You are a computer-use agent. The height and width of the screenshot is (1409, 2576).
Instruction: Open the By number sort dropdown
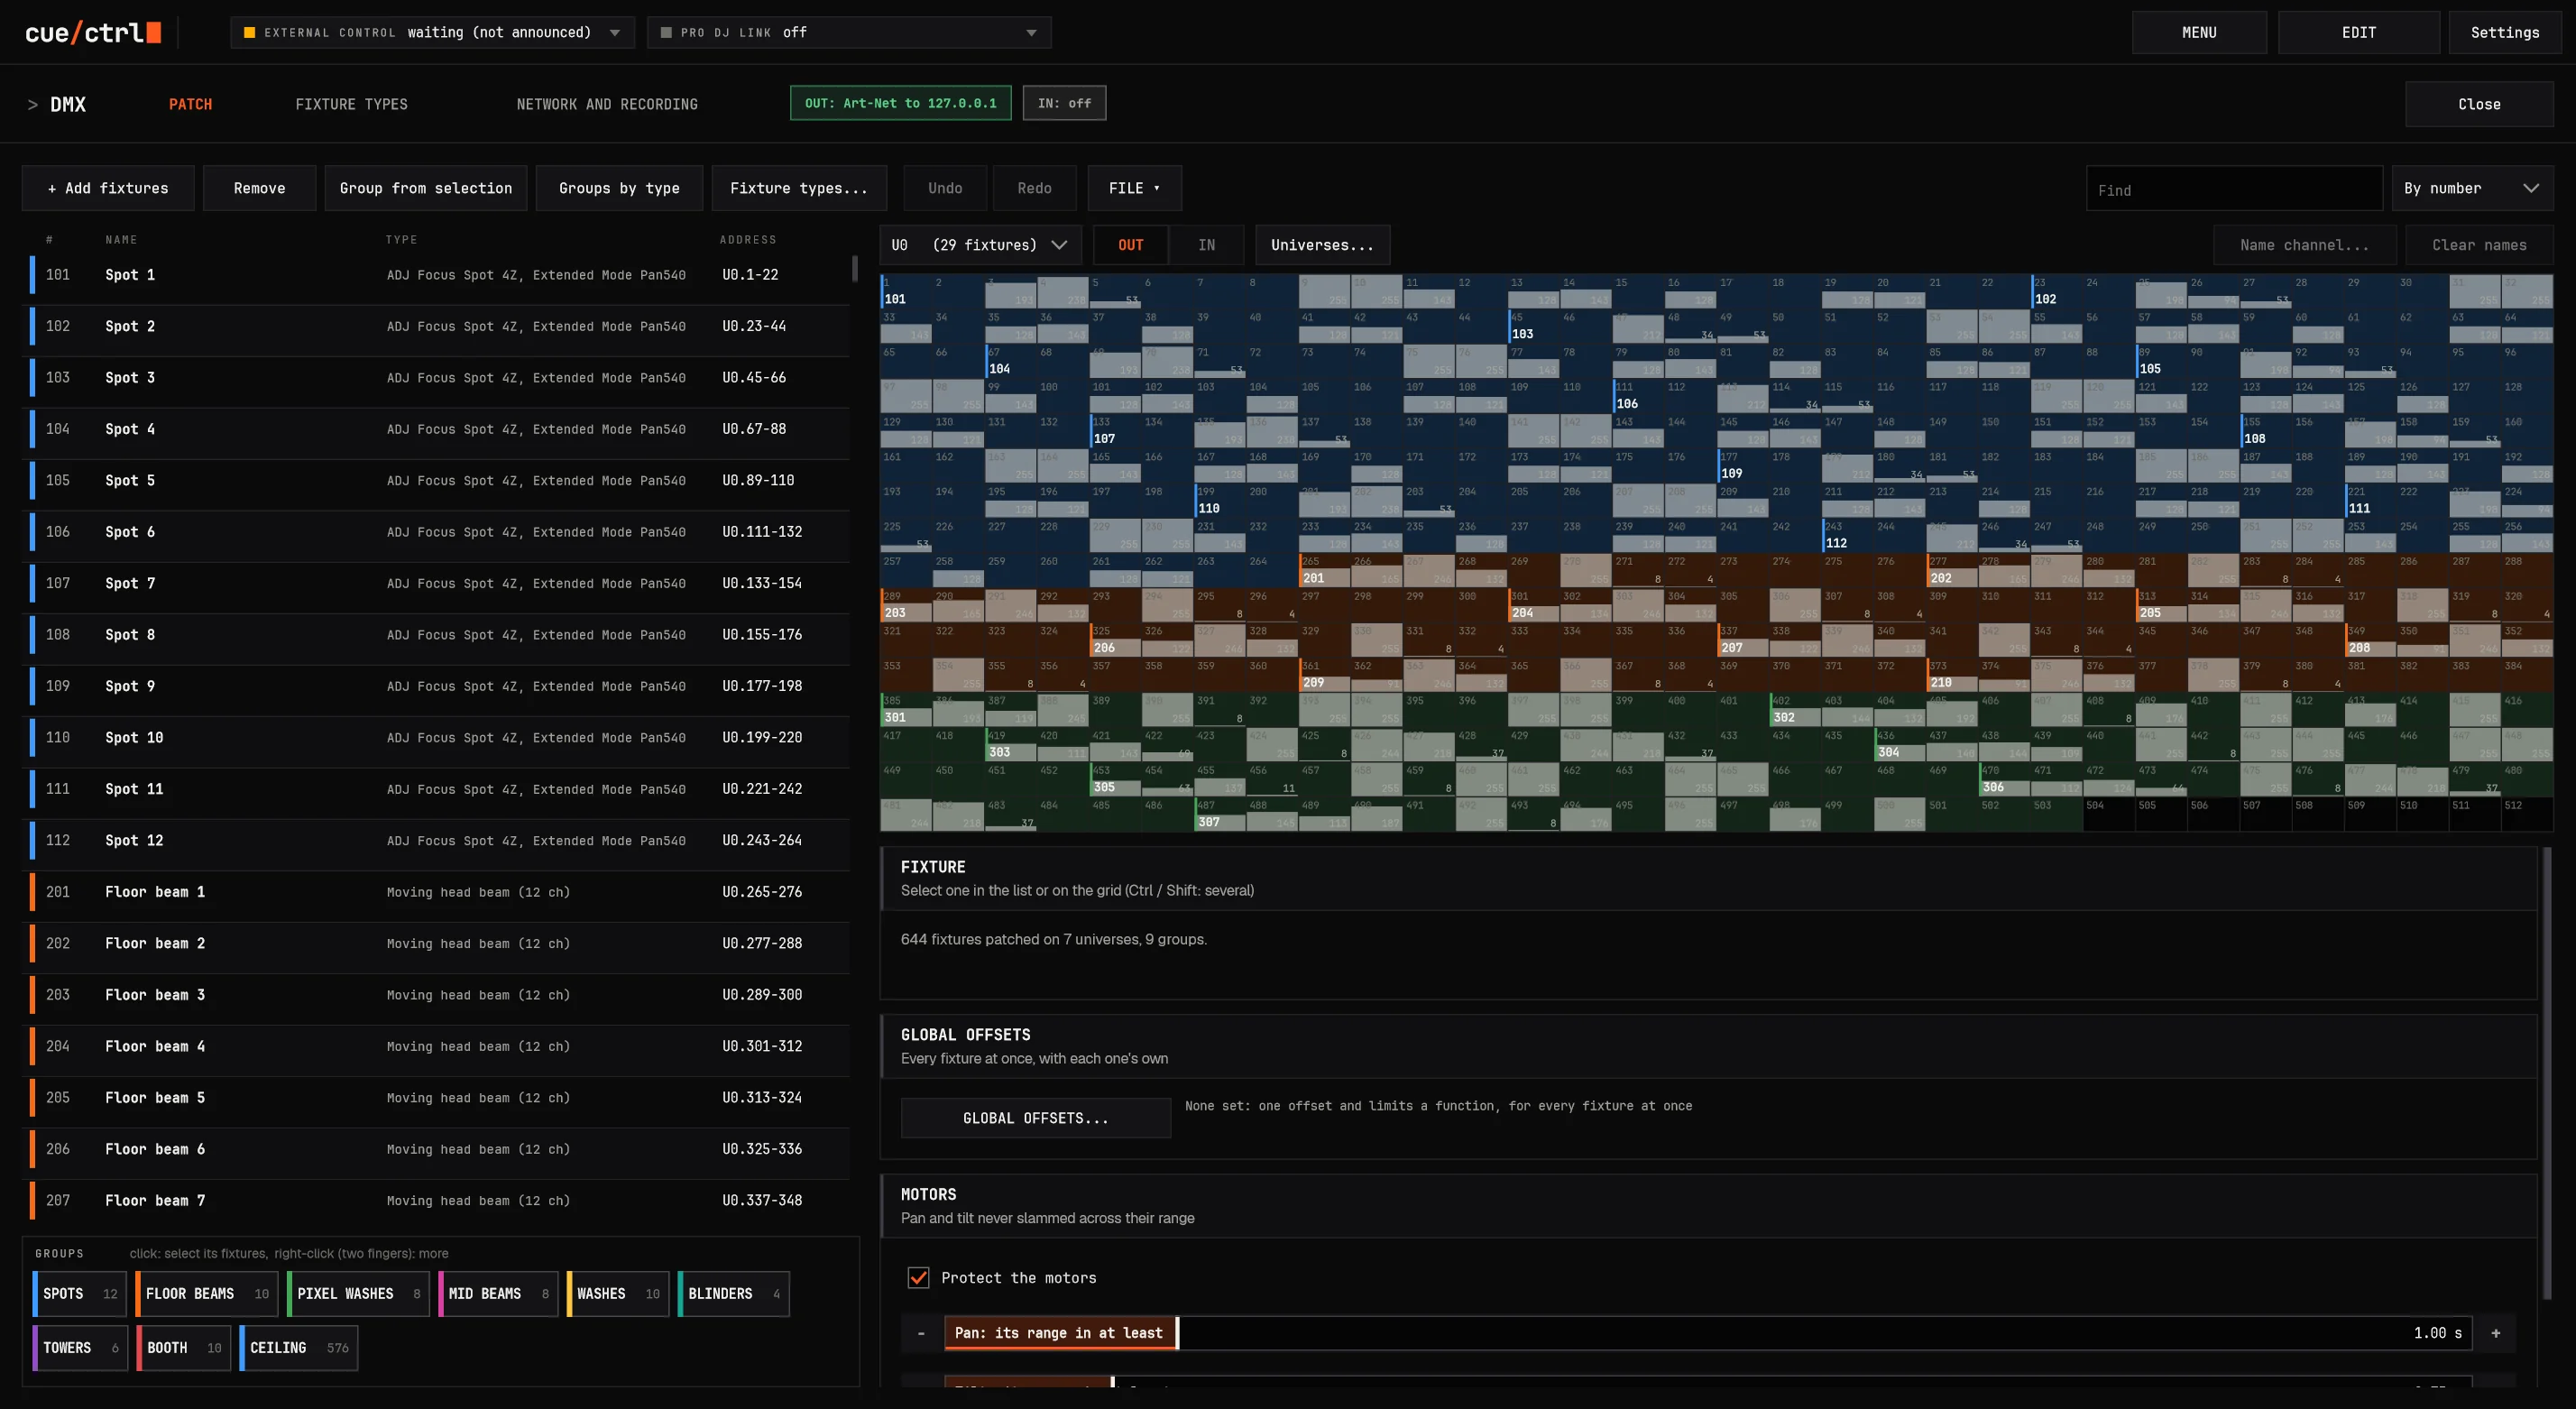coord(2472,188)
